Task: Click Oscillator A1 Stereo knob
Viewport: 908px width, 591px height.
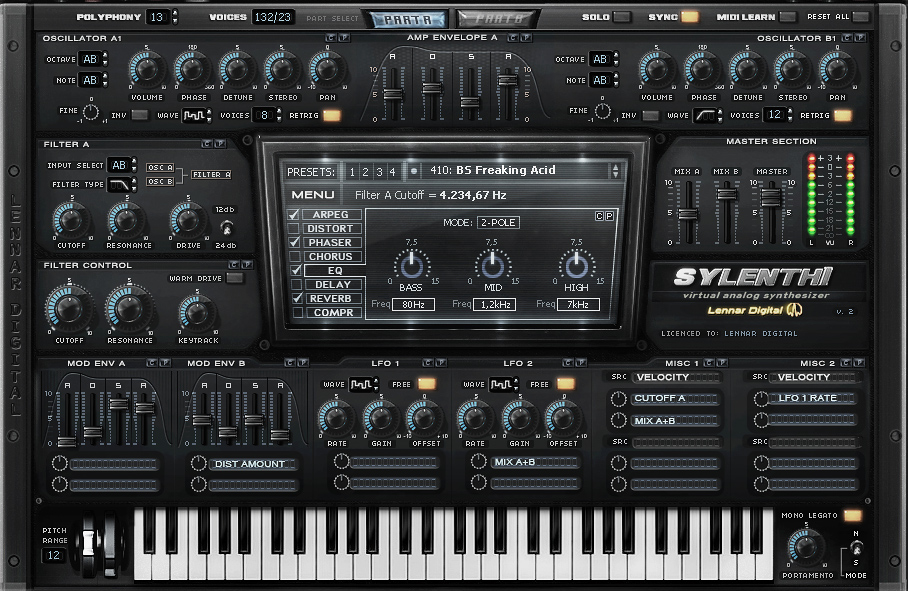Action: click(x=282, y=69)
